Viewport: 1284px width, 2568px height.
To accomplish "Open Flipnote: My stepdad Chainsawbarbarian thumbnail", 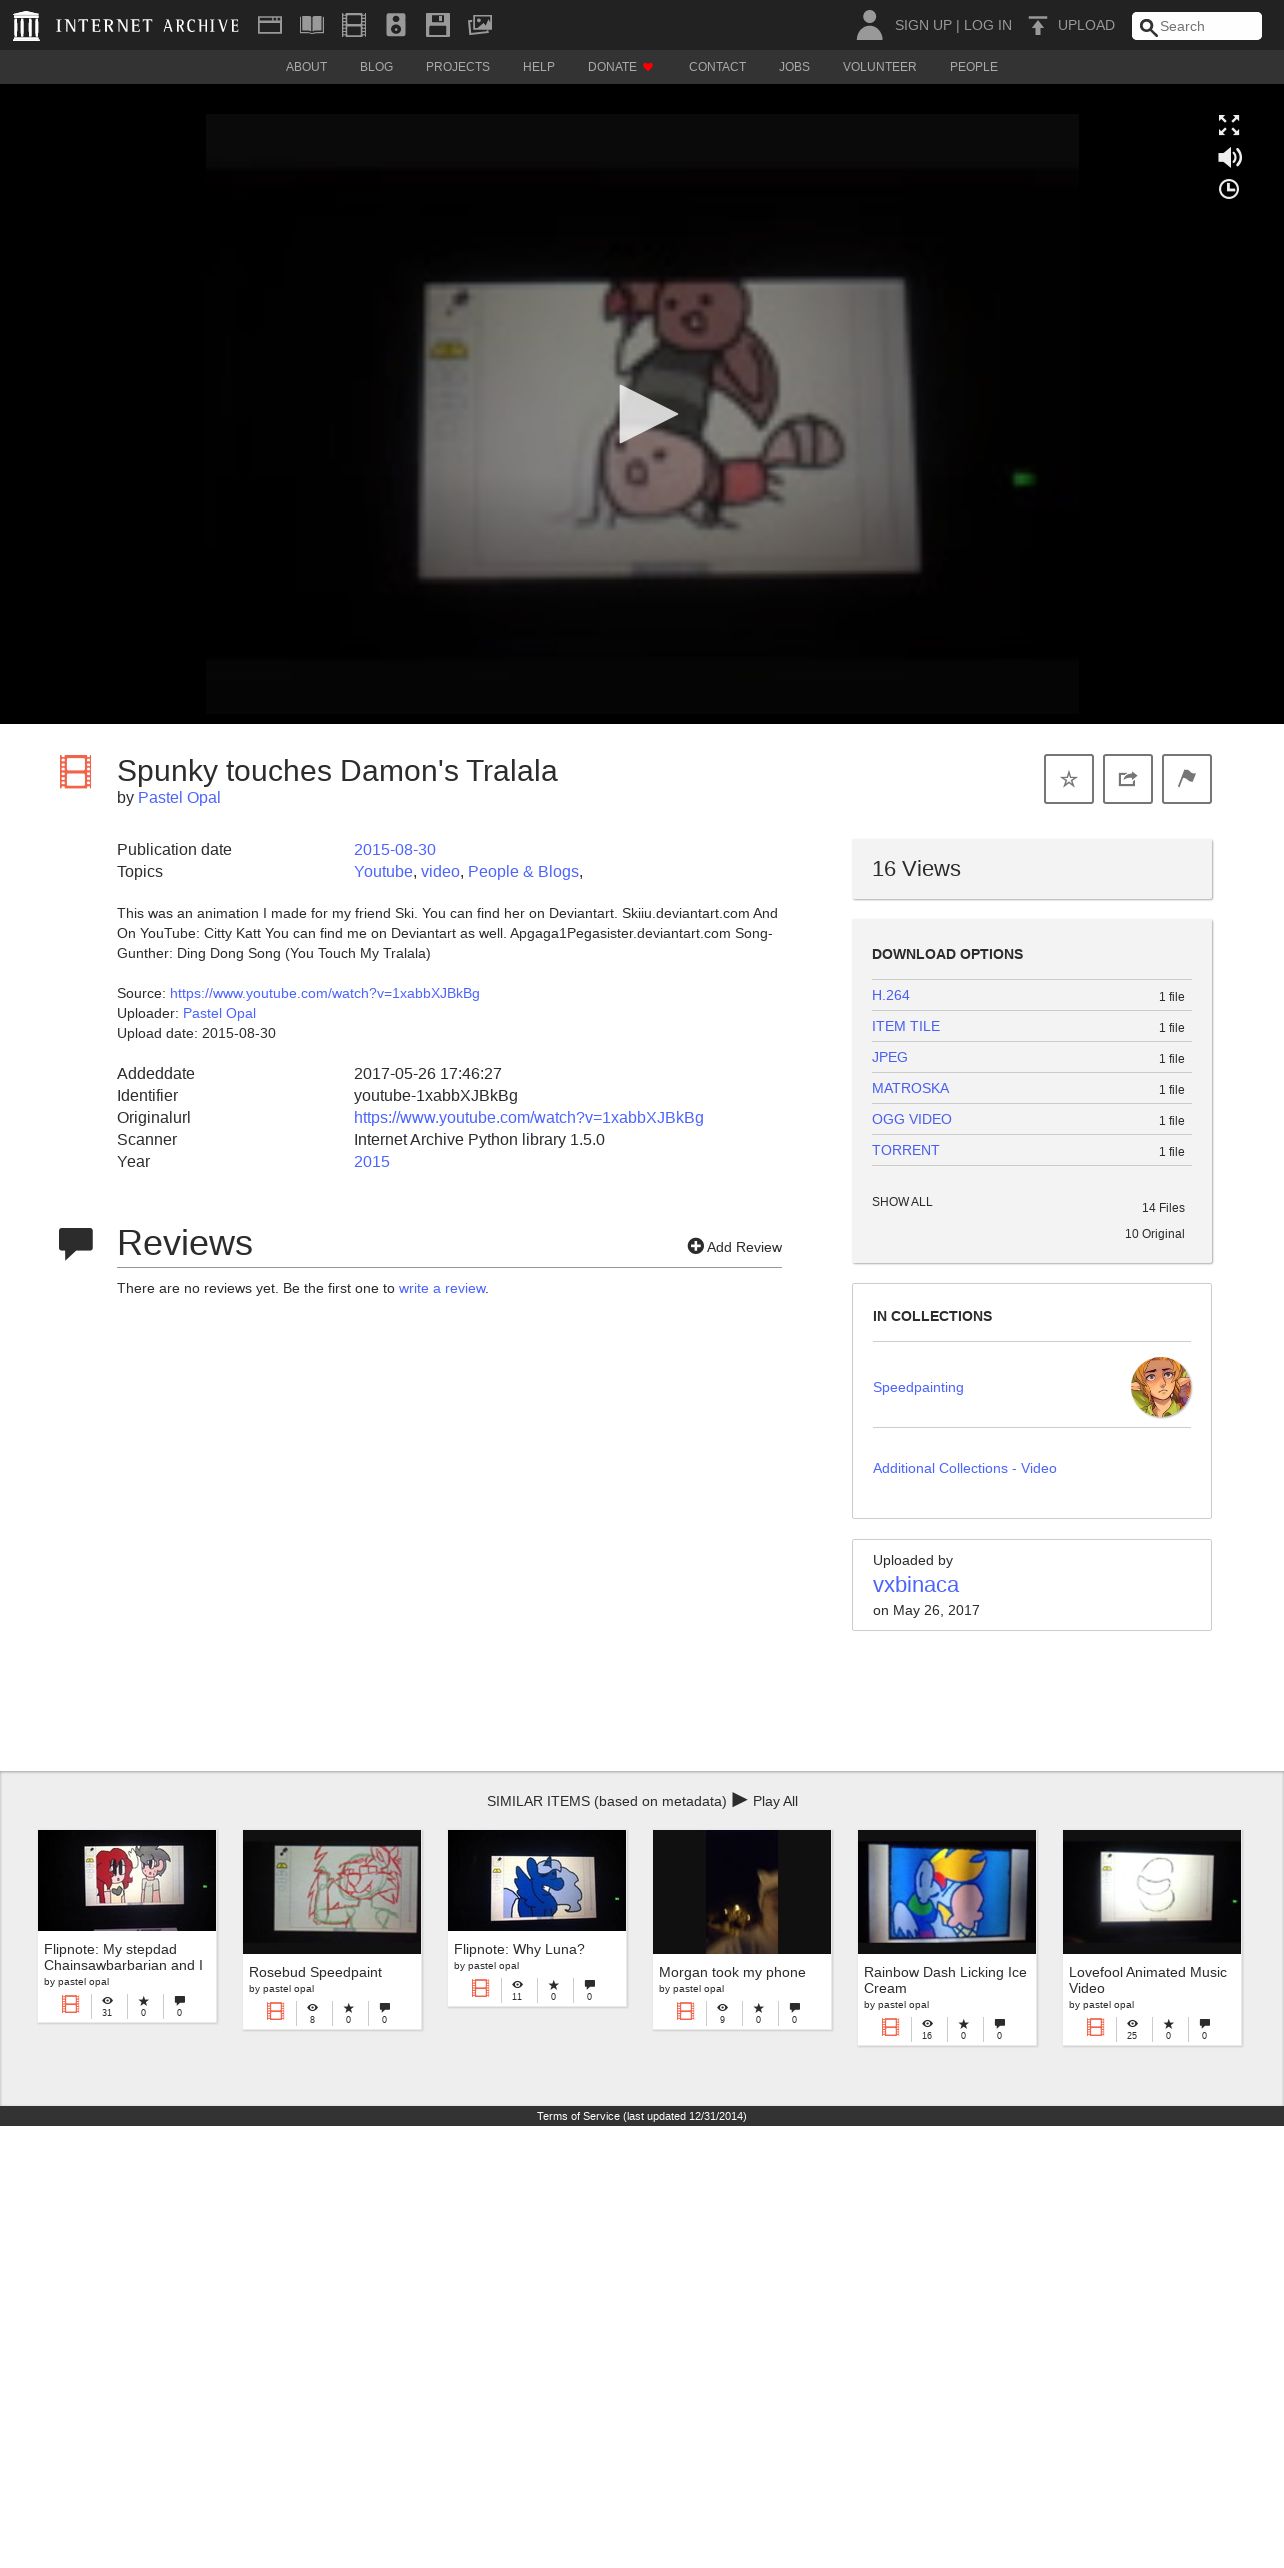I will click(127, 1880).
